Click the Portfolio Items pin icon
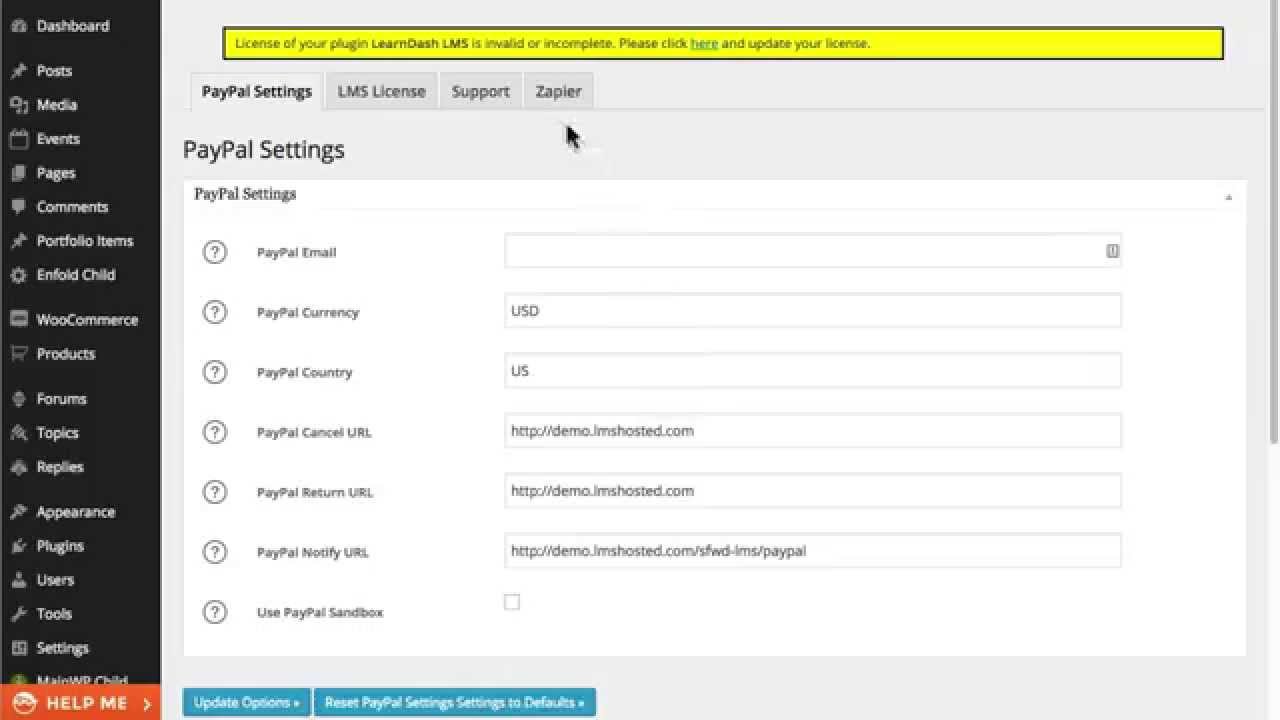Viewport: 1280px width, 720px height. click(x=18, y=241)
